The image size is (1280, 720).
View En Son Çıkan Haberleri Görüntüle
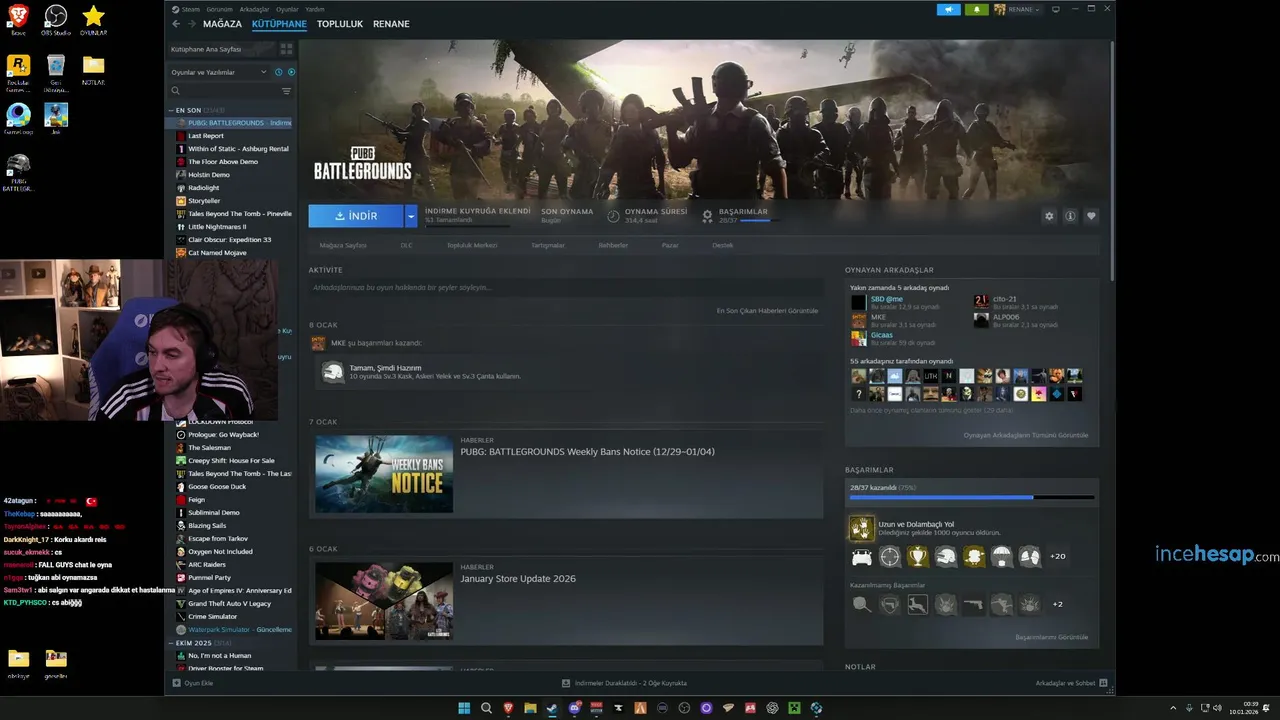(x=767, y=311)
